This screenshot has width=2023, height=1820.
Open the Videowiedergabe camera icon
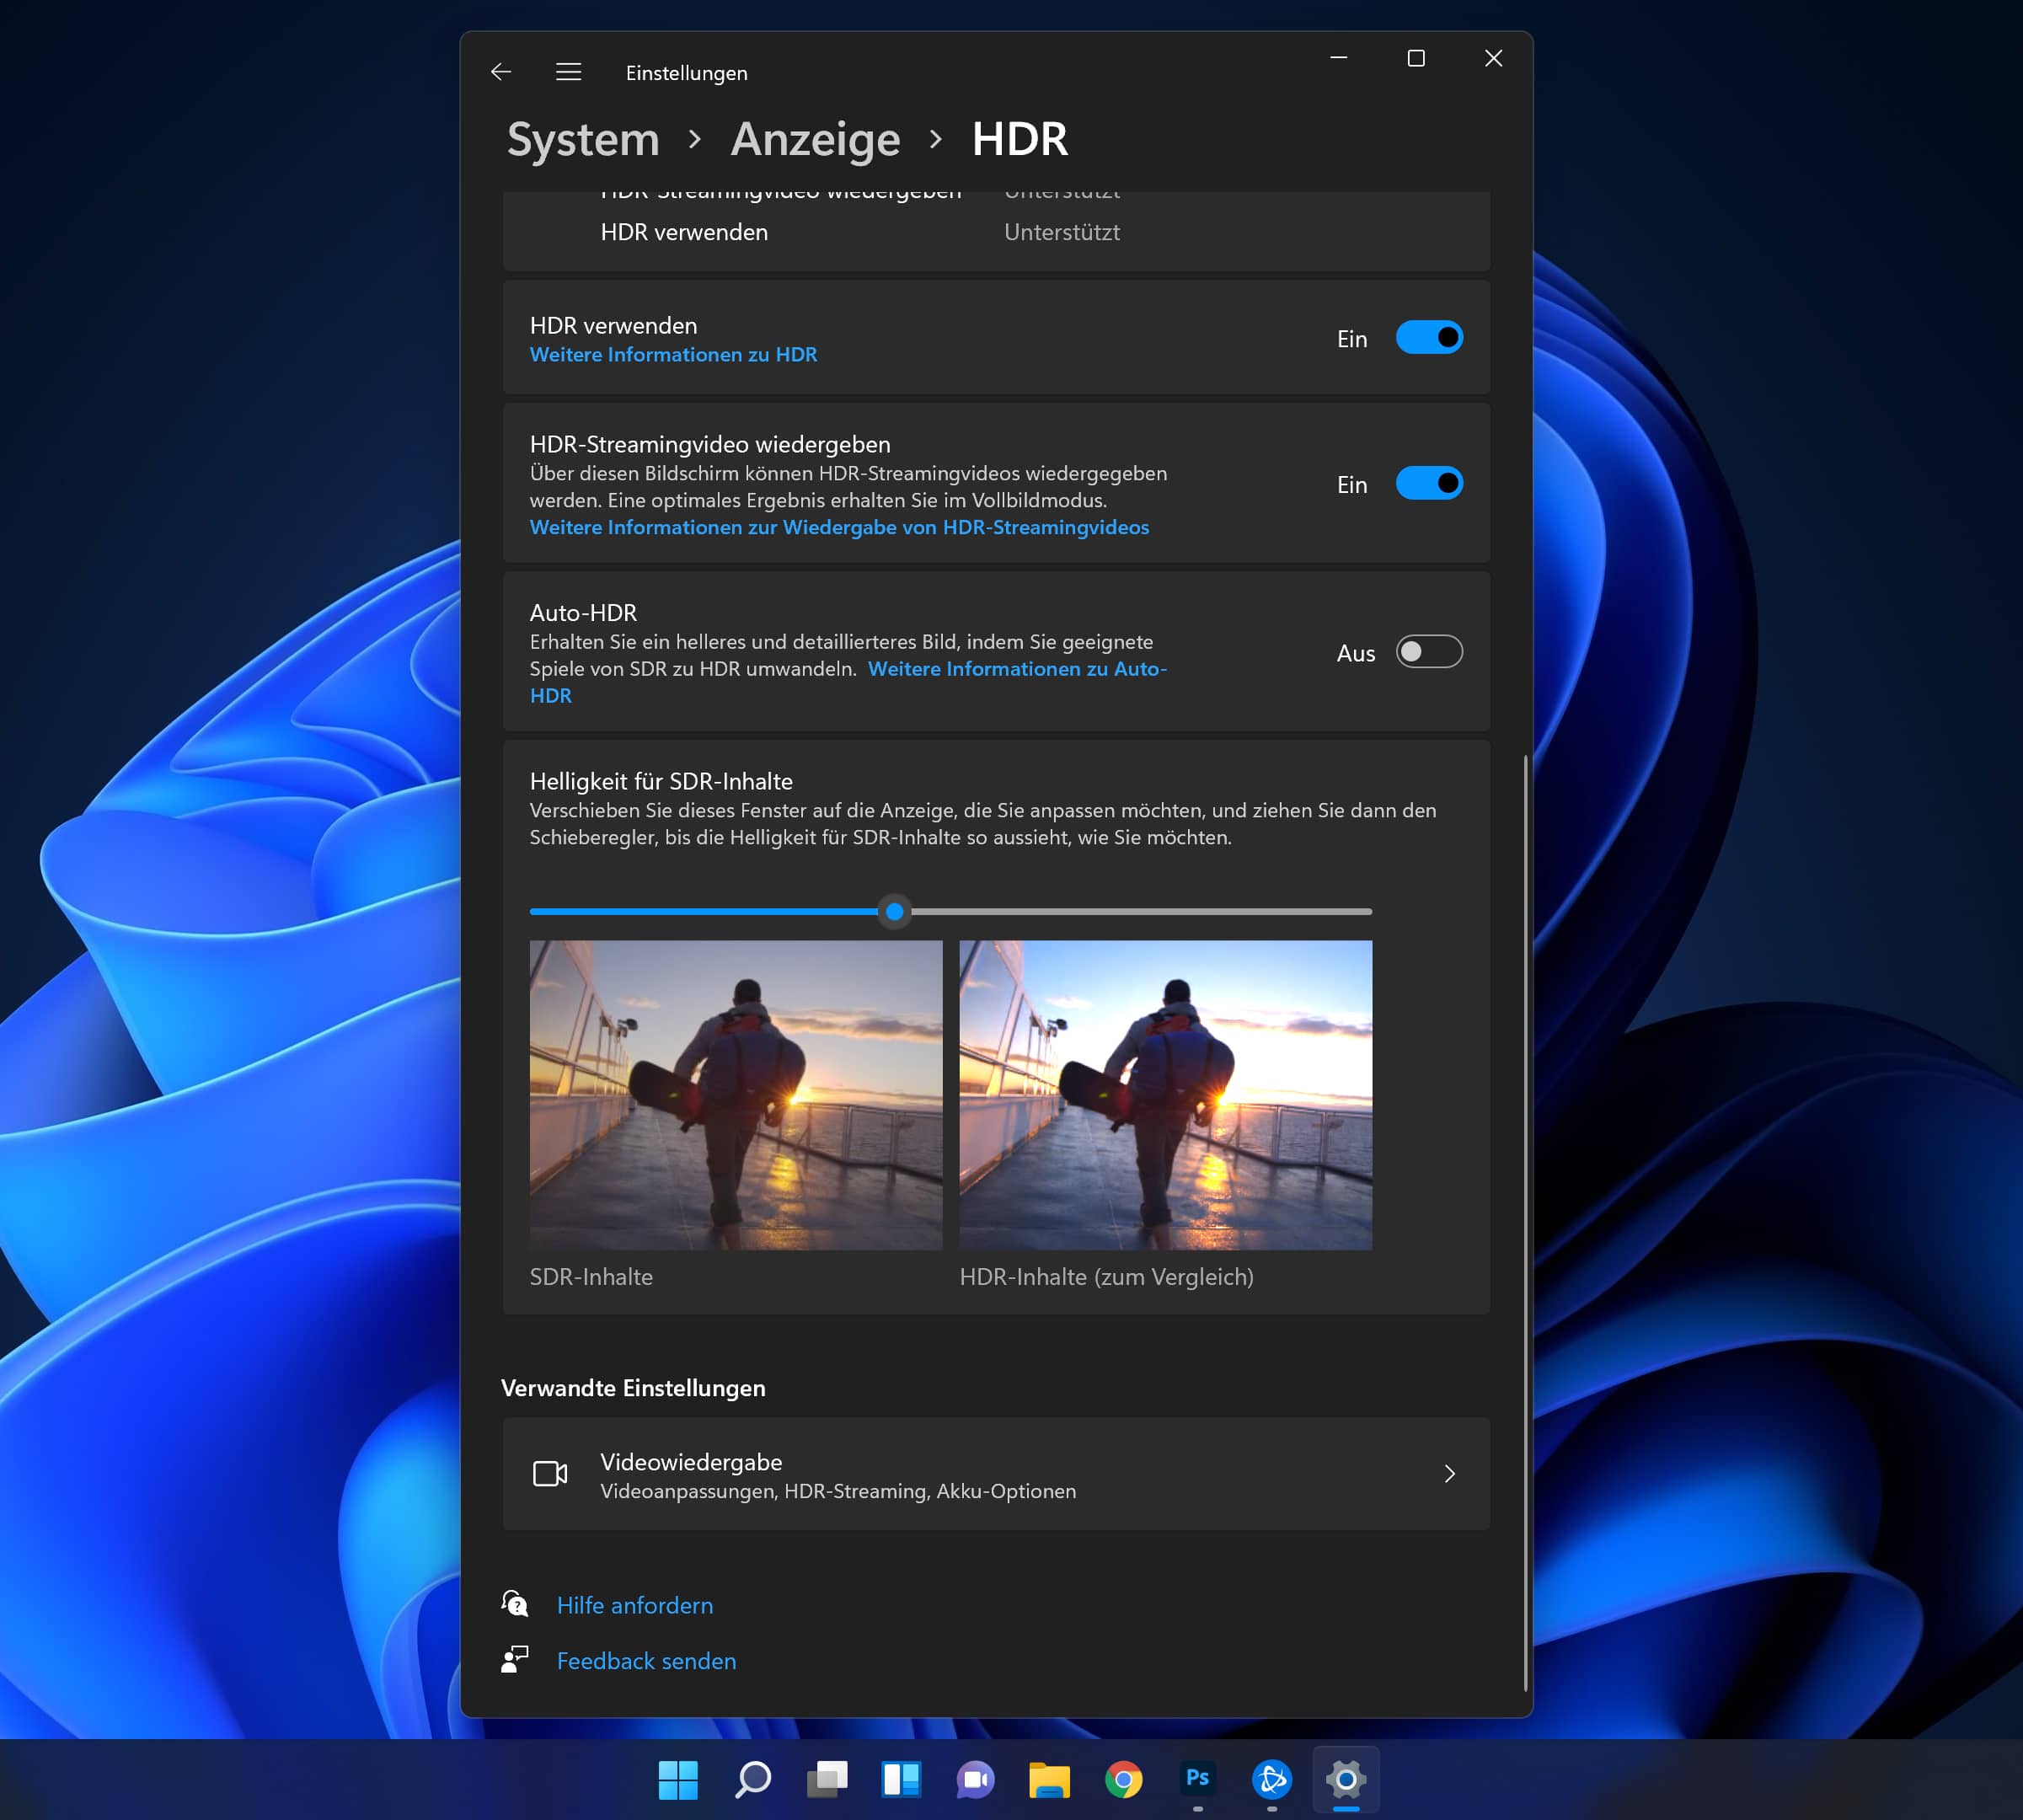[x=550, y=1473]
